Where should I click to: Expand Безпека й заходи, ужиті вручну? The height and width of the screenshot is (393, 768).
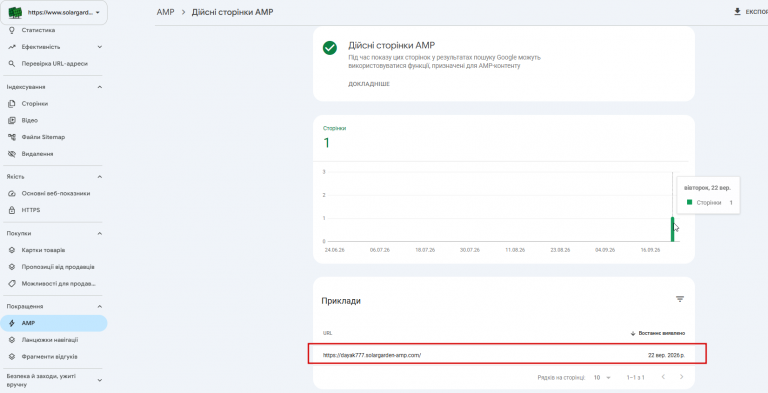point(100,380)
